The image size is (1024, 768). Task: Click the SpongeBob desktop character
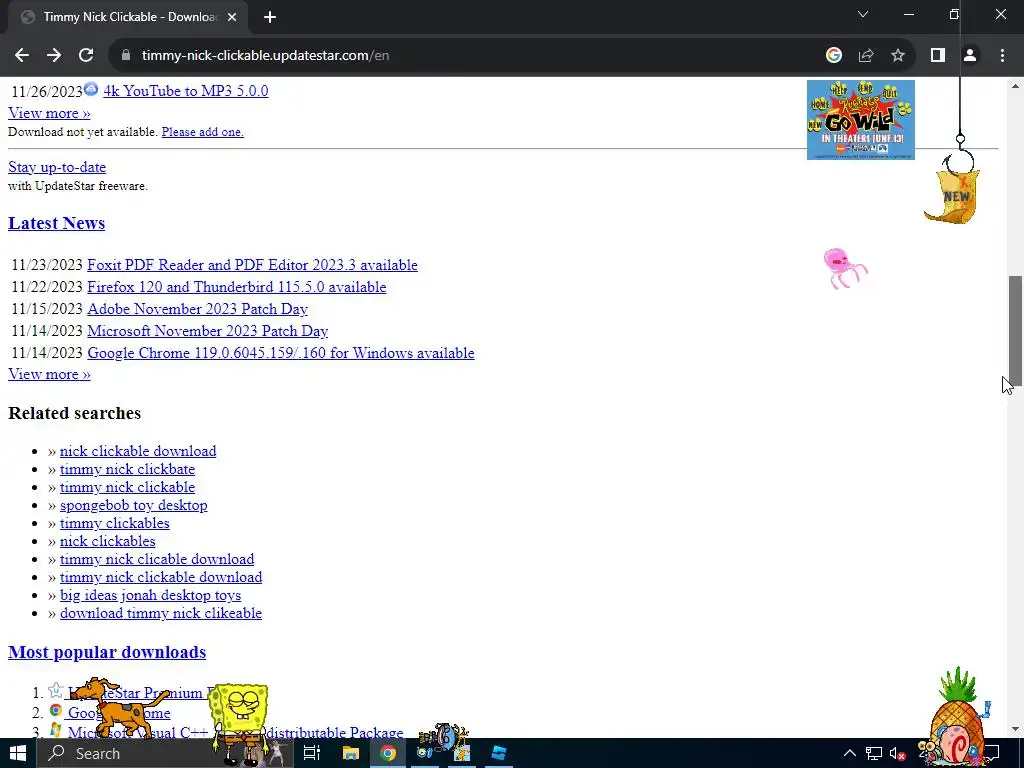point(240,722)
